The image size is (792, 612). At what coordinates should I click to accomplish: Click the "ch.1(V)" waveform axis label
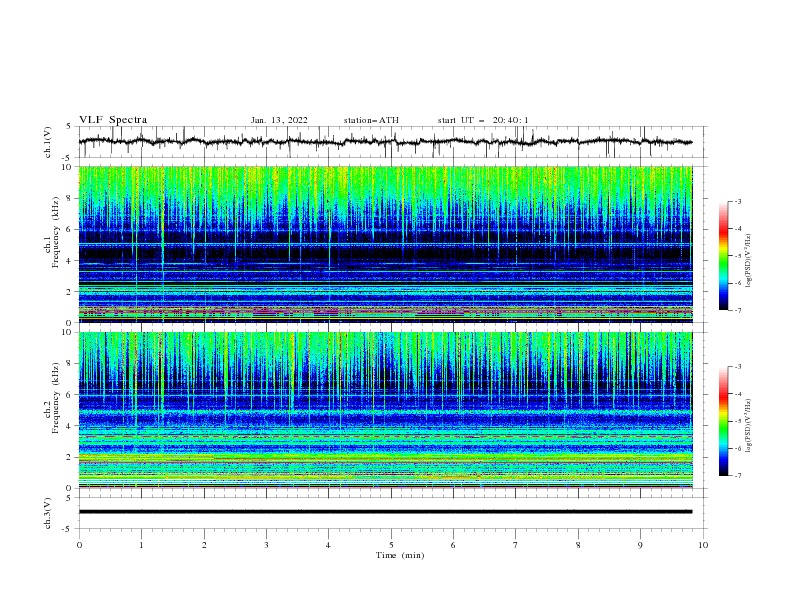(x=48, y=142)
